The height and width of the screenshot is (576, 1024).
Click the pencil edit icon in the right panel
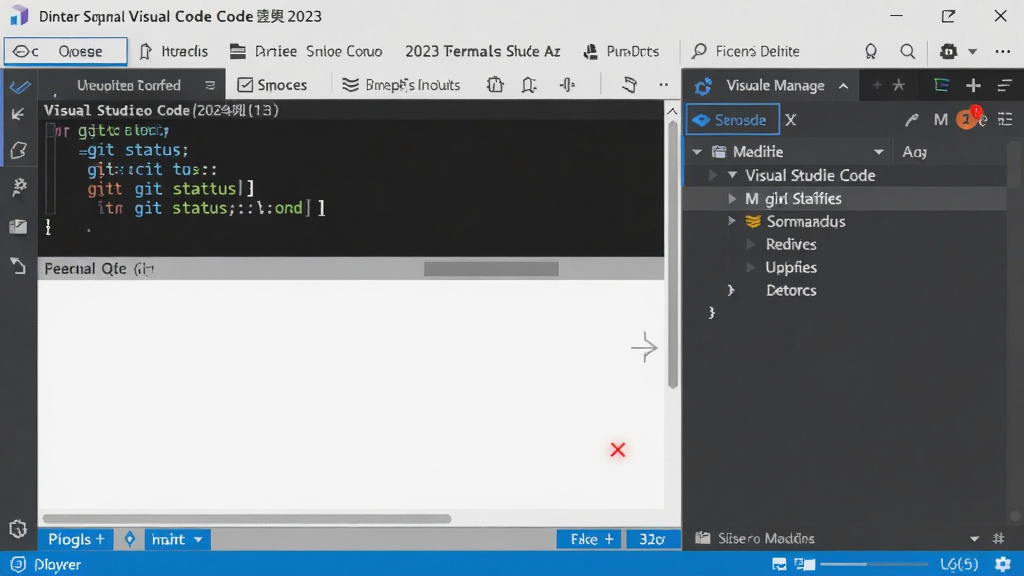pos(912,120)
